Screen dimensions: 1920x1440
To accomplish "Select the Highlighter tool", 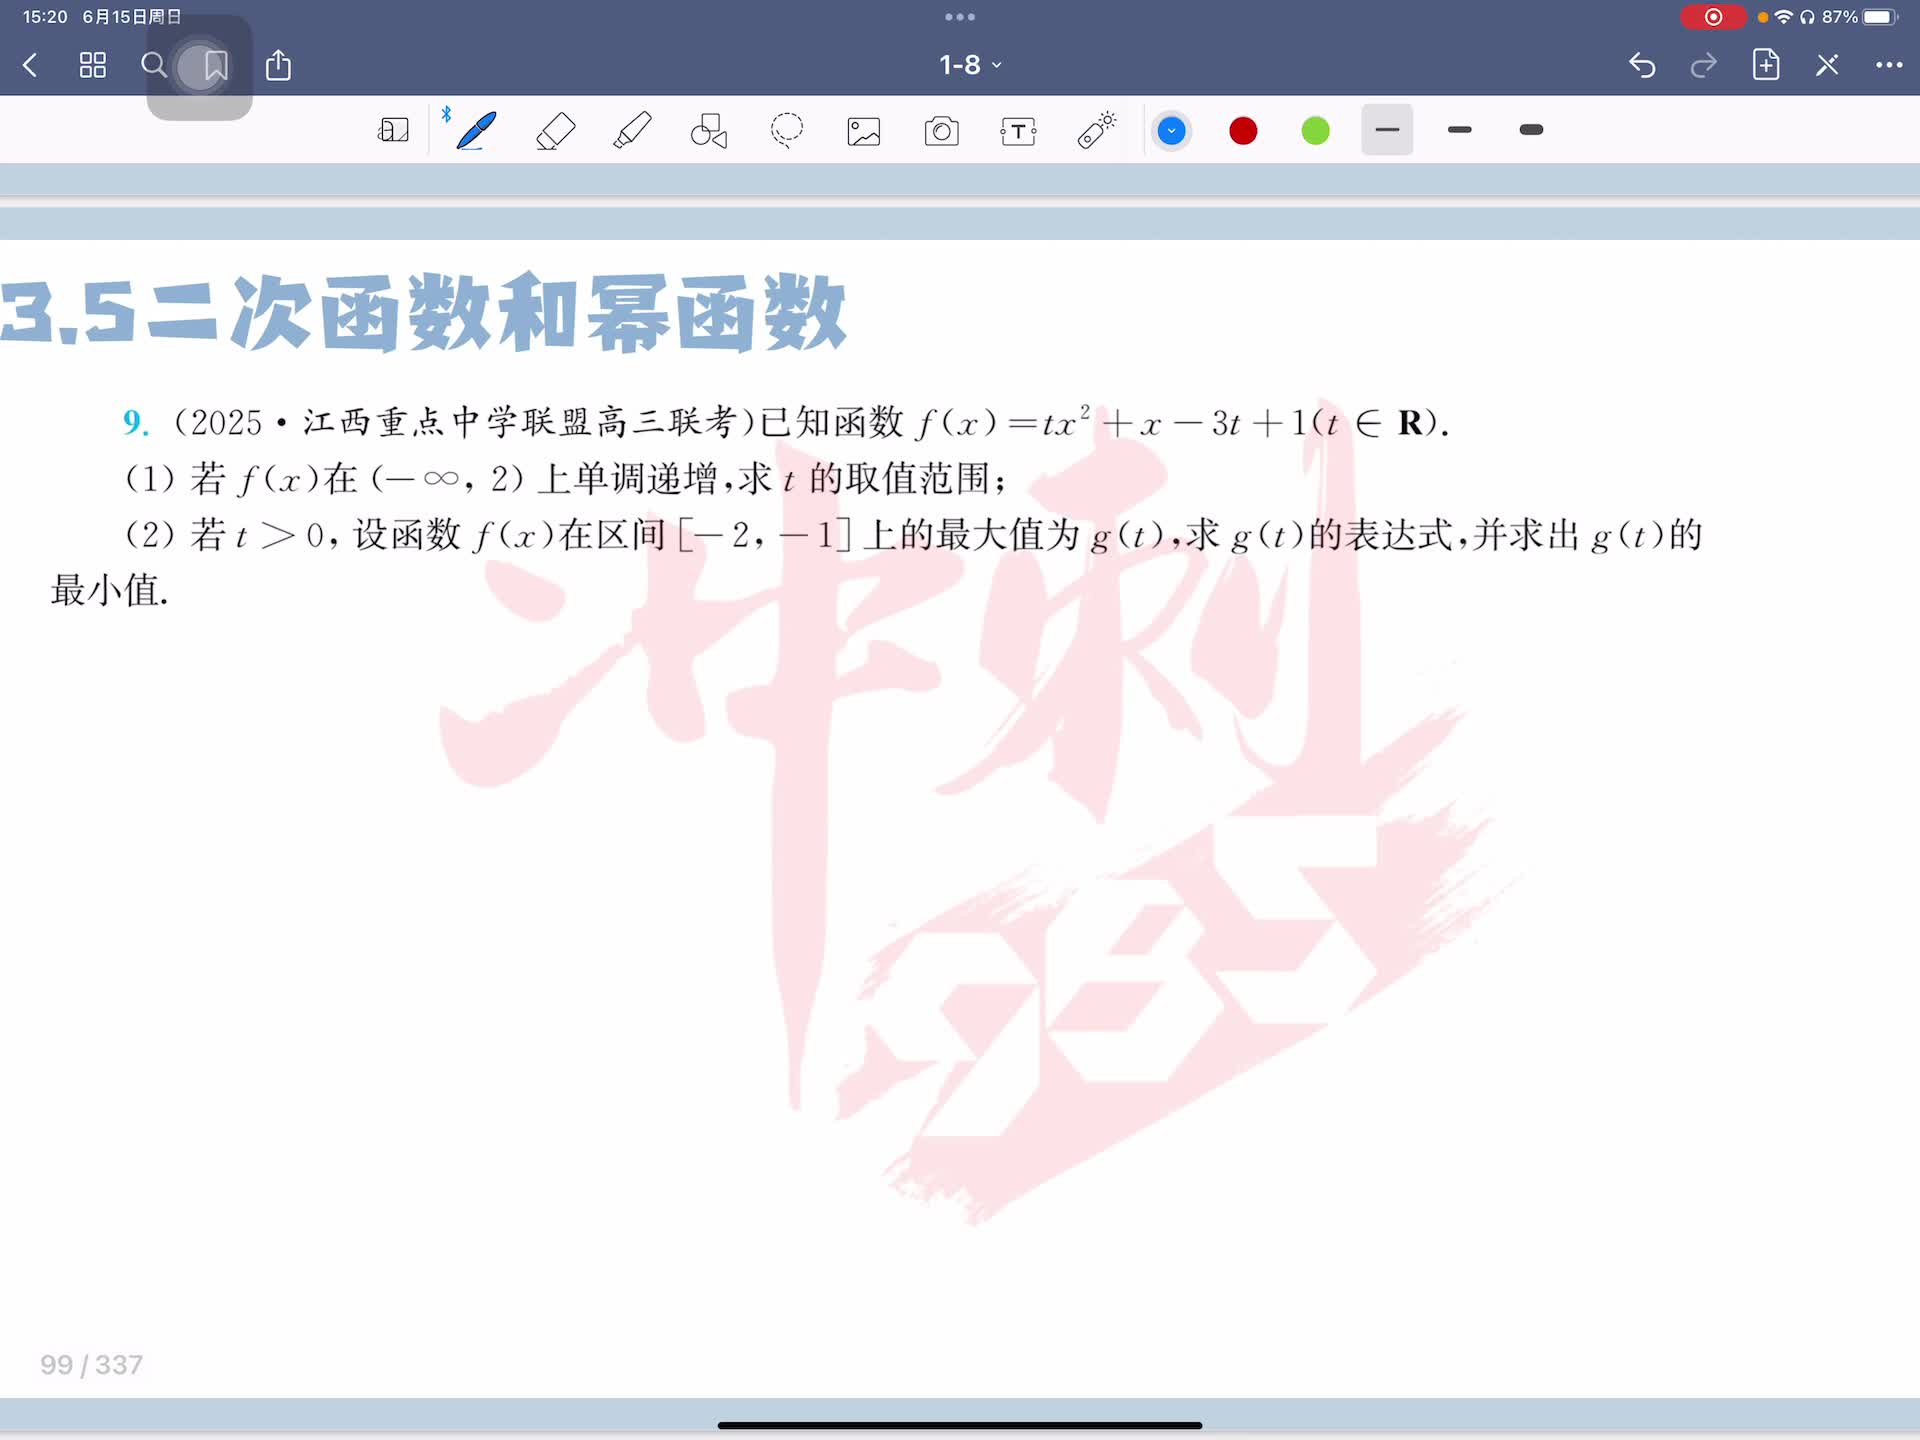I will pos(632,131).
